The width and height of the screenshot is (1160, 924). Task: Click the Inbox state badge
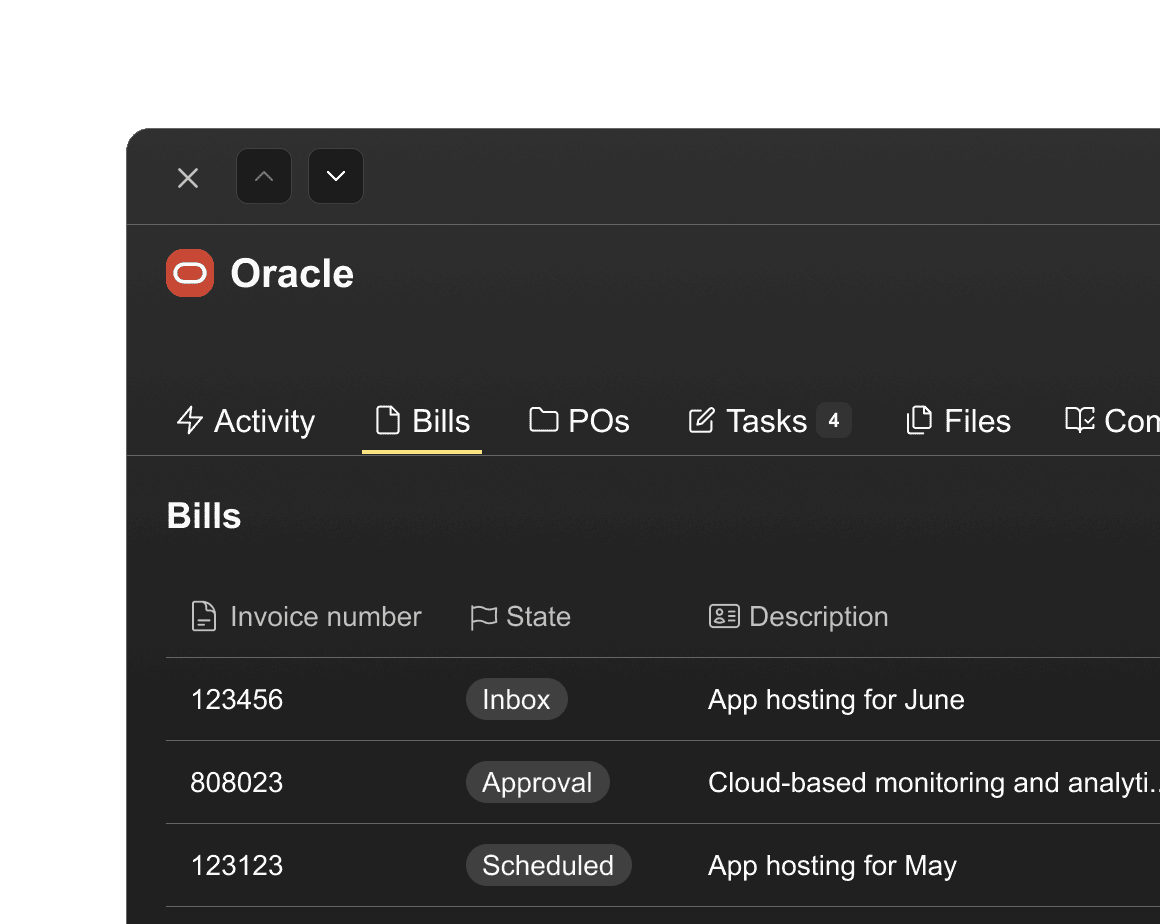pyautogui.click(x=516, y=699)
